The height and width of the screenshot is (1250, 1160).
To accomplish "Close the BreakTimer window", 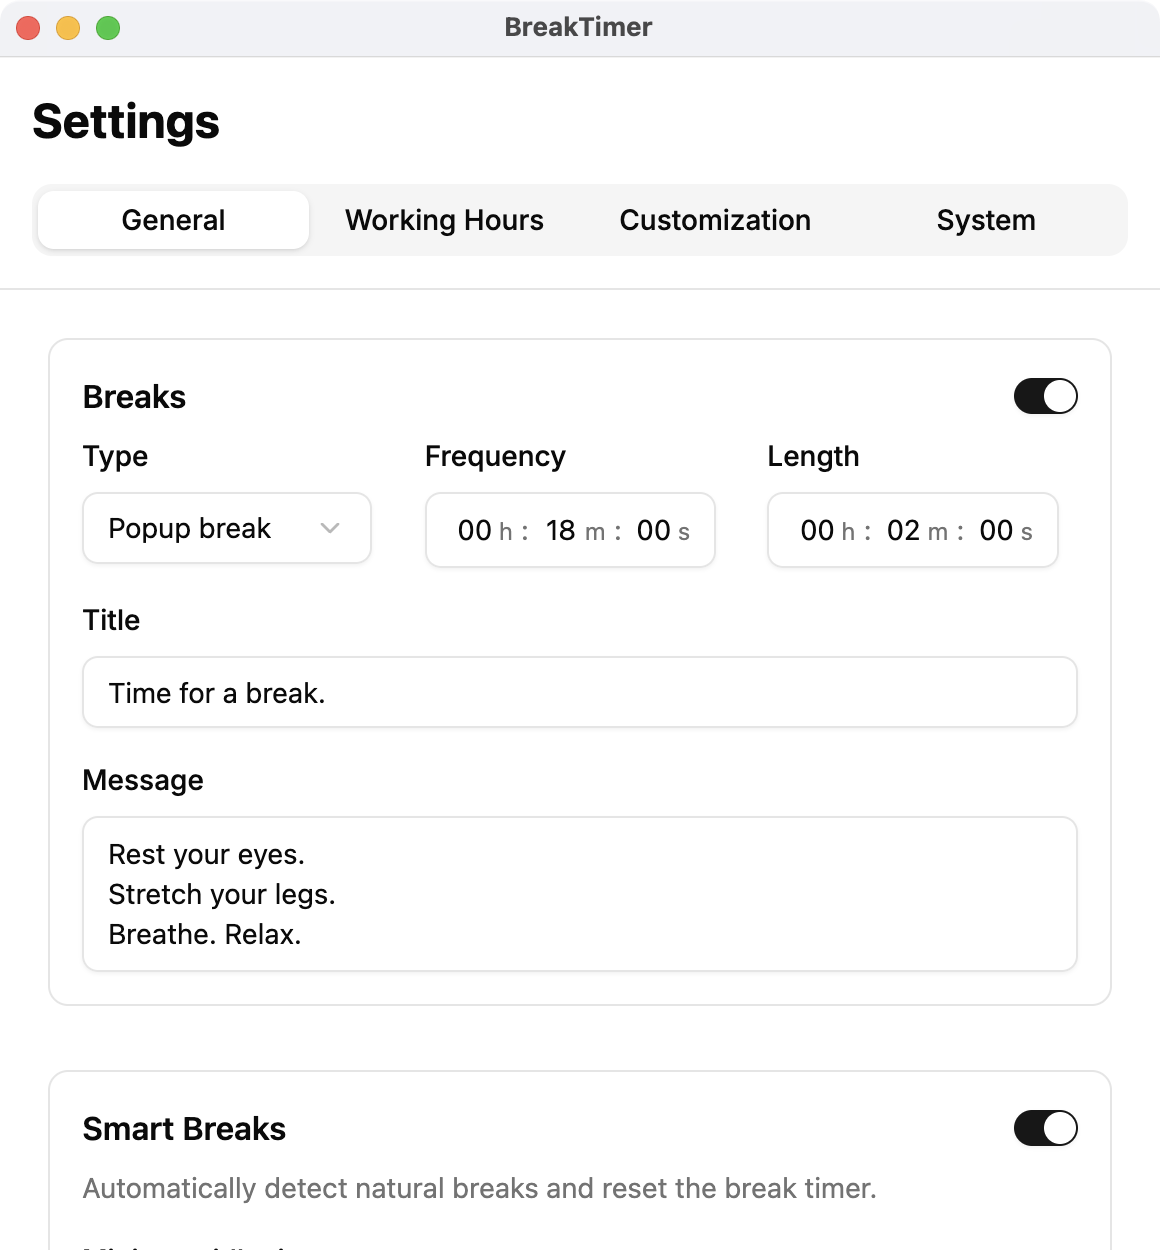I will (x=28, y=28).
